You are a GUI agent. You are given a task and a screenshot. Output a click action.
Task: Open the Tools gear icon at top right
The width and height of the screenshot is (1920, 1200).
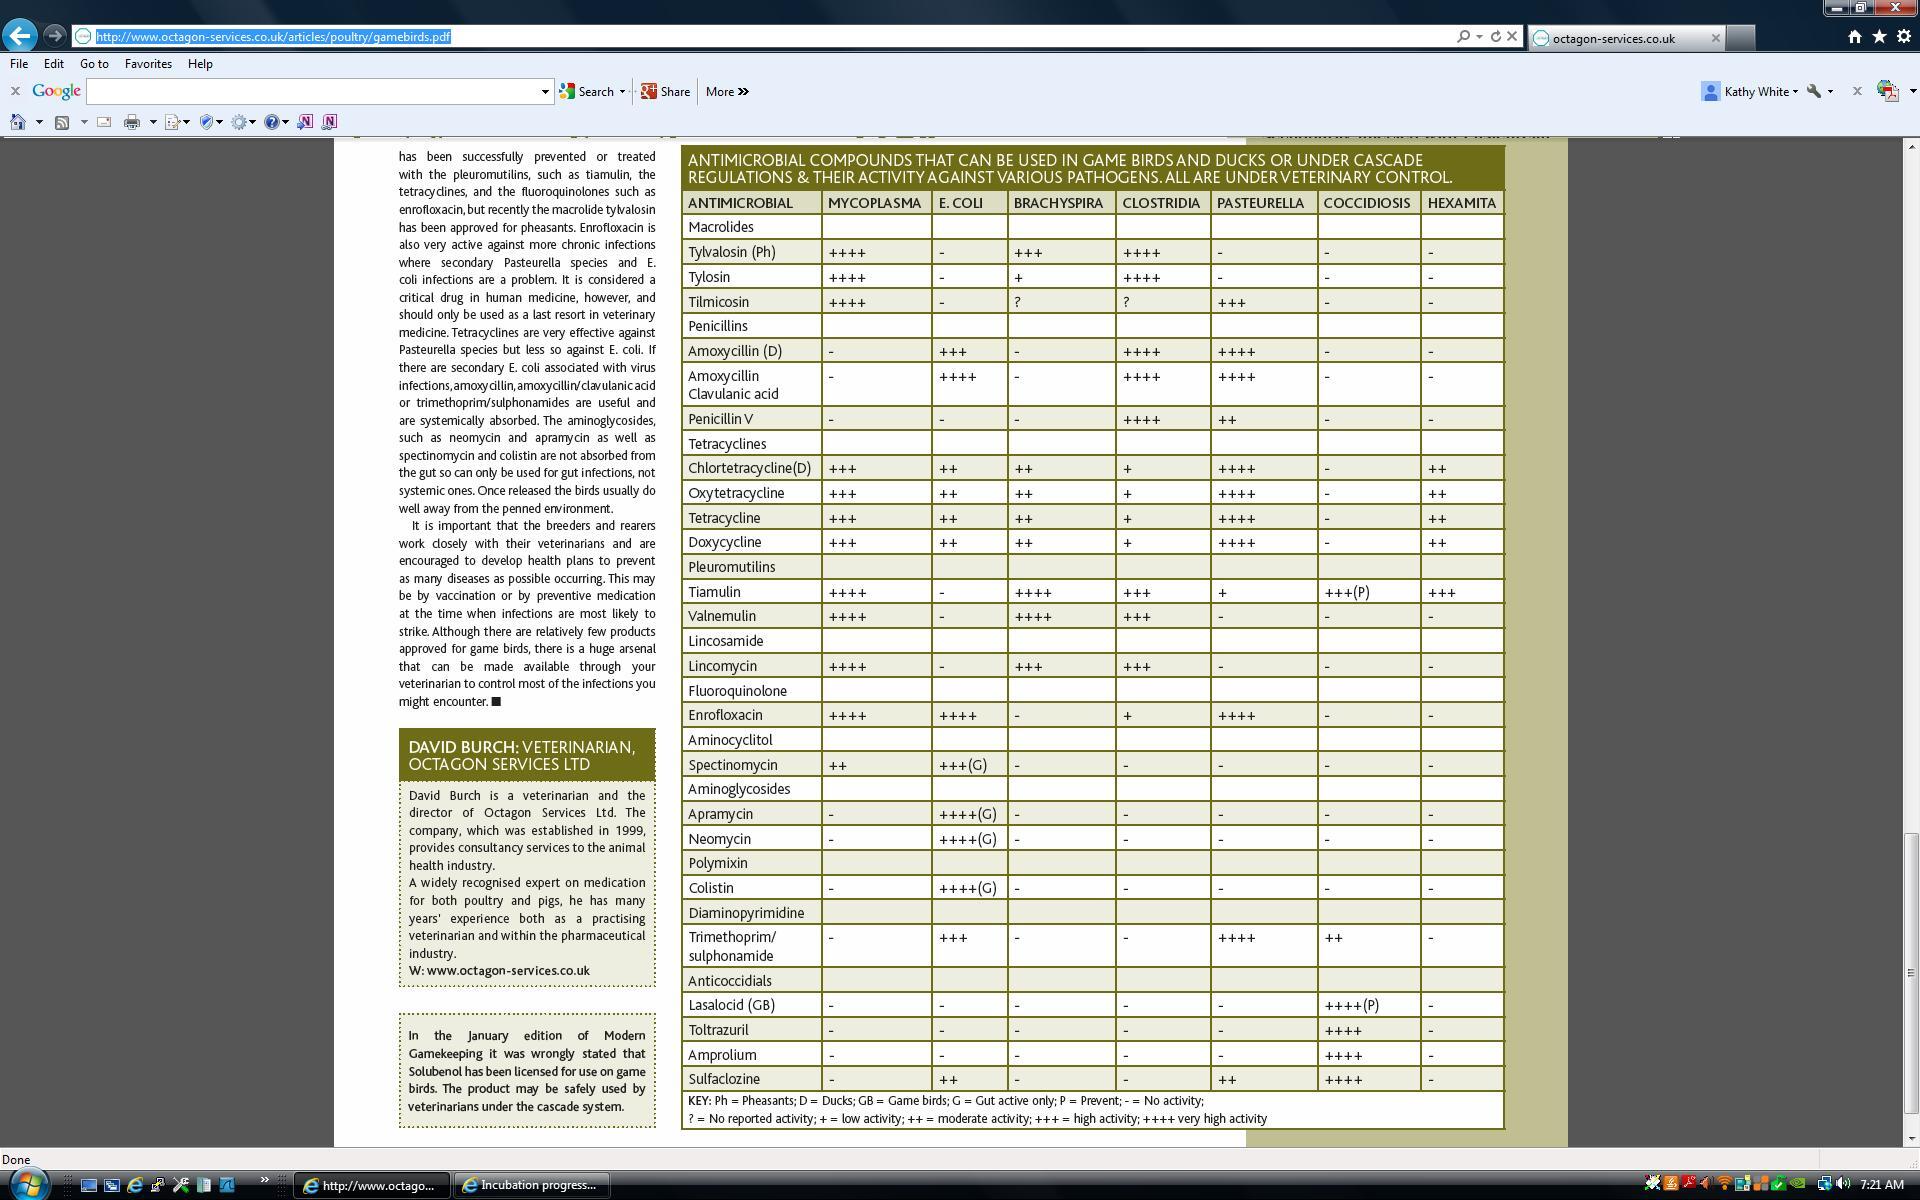click(1904, 37)
